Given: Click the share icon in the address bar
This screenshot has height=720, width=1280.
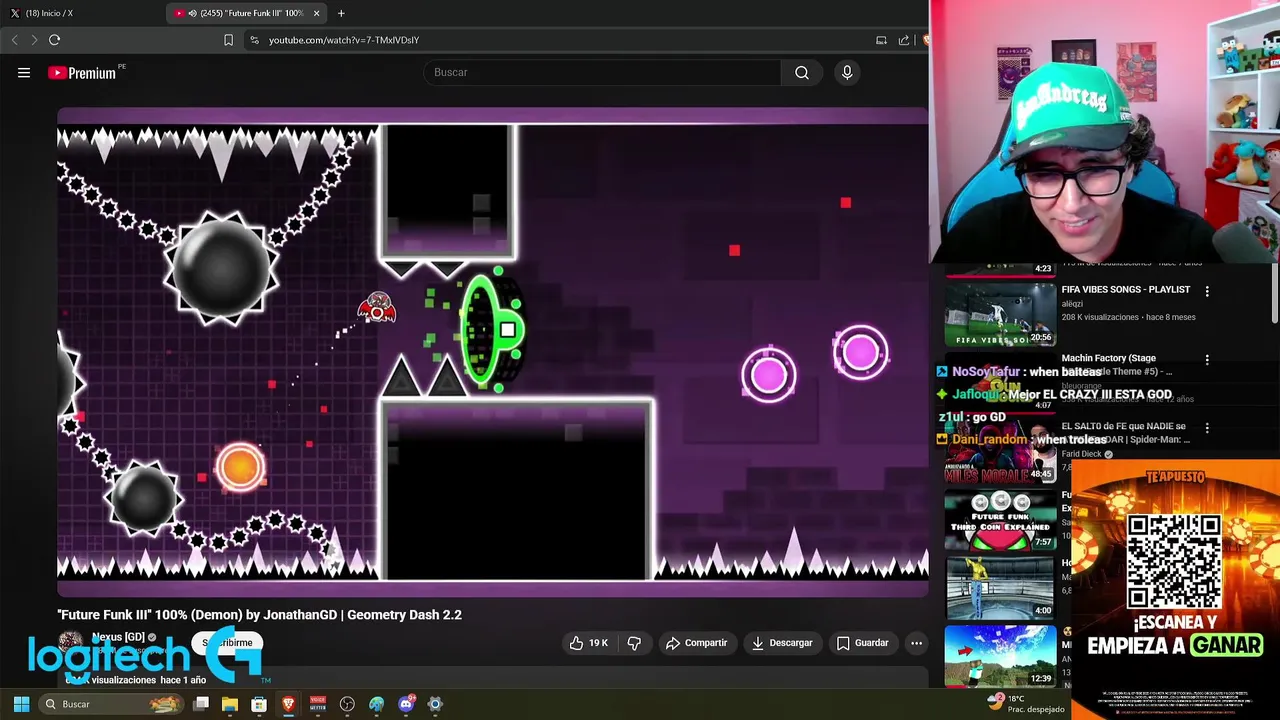Looking at the screenshot, I should tap(904, 40).
